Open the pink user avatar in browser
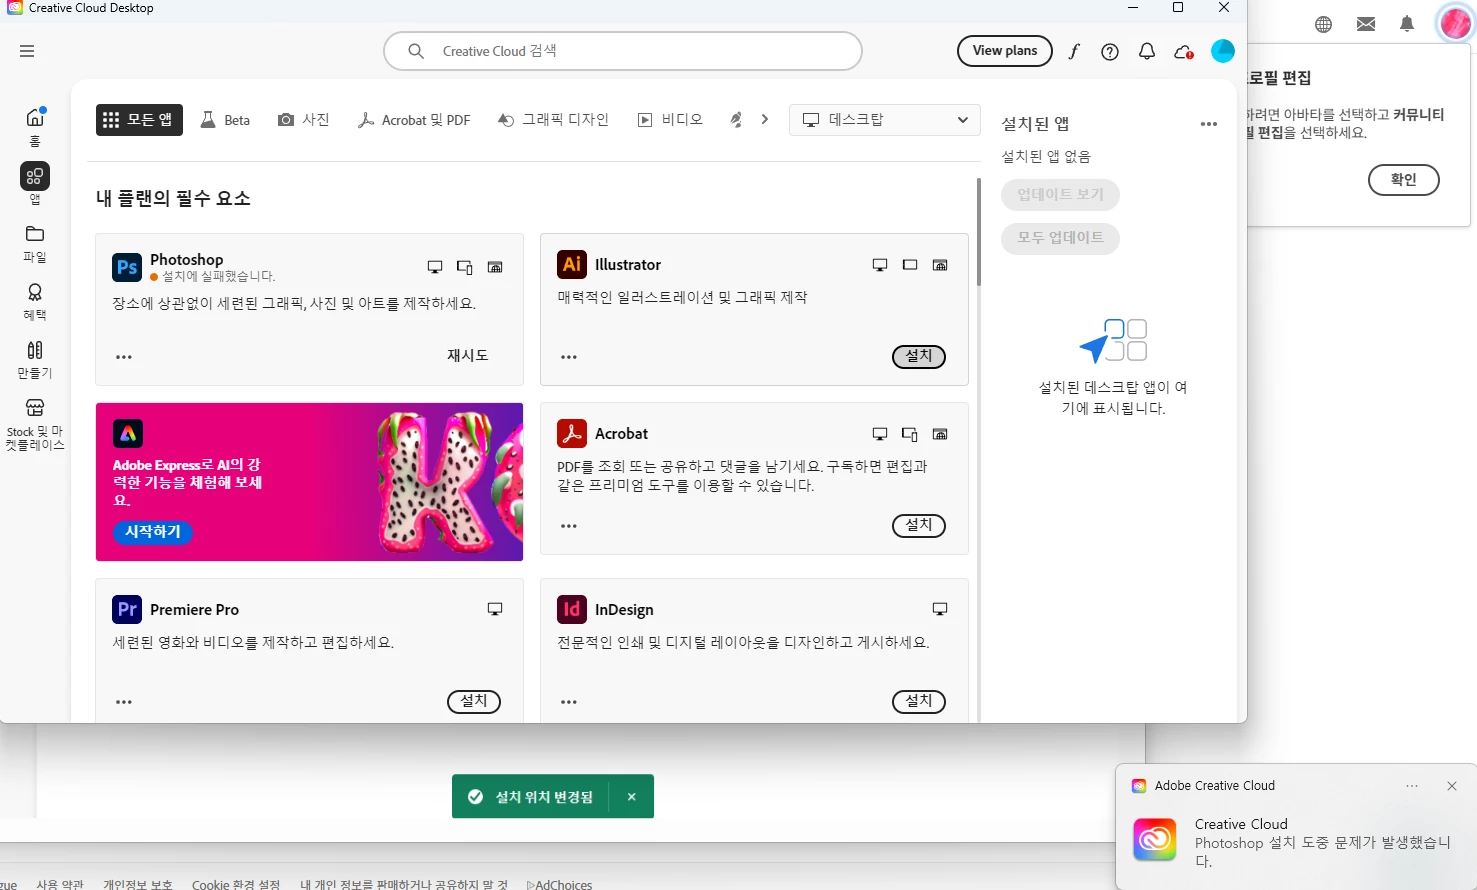This screenshot has height=890, width=1477. (1454, 23)
